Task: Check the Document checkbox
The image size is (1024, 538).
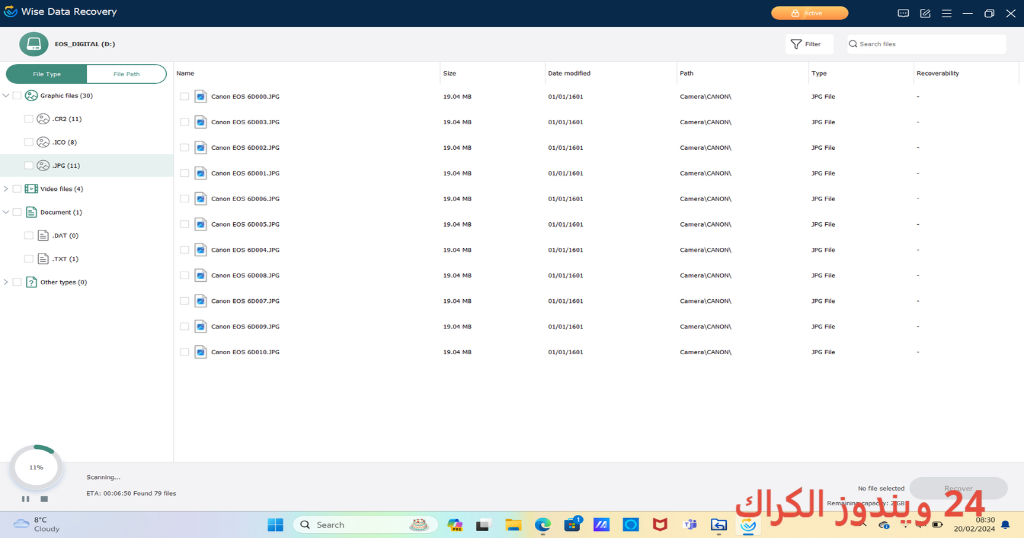Action: [17, 212]
